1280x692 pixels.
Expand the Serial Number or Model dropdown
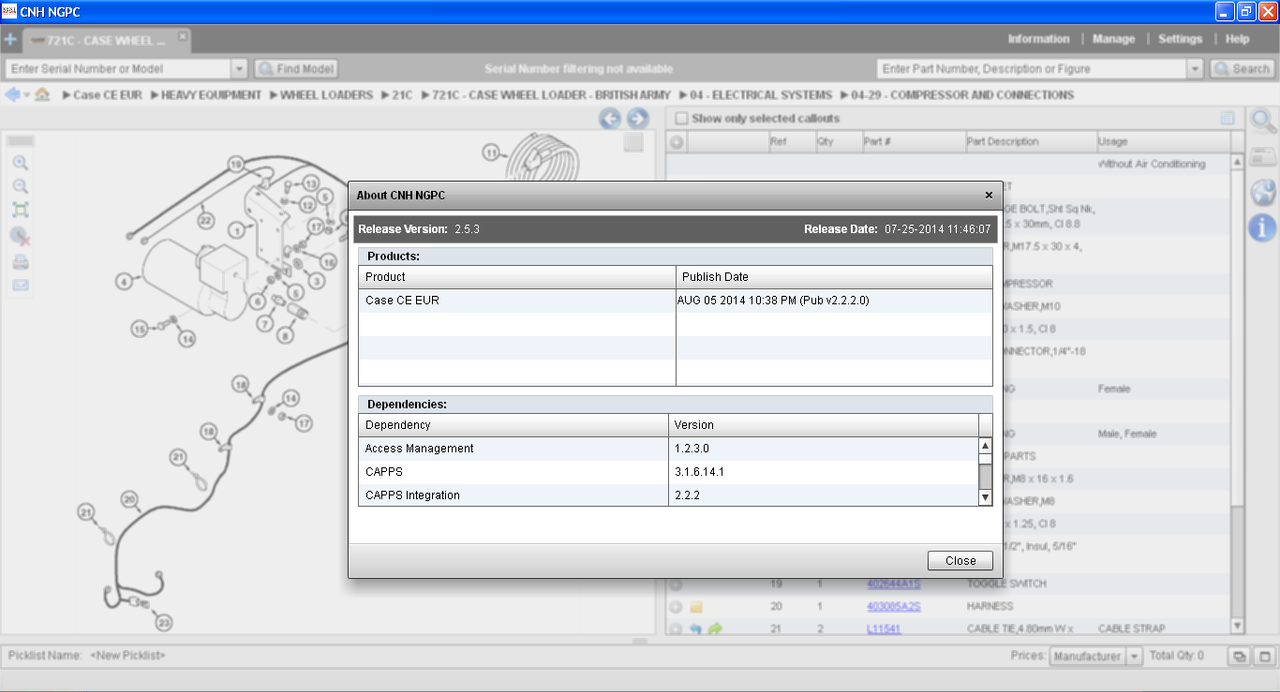pos(239,69)
